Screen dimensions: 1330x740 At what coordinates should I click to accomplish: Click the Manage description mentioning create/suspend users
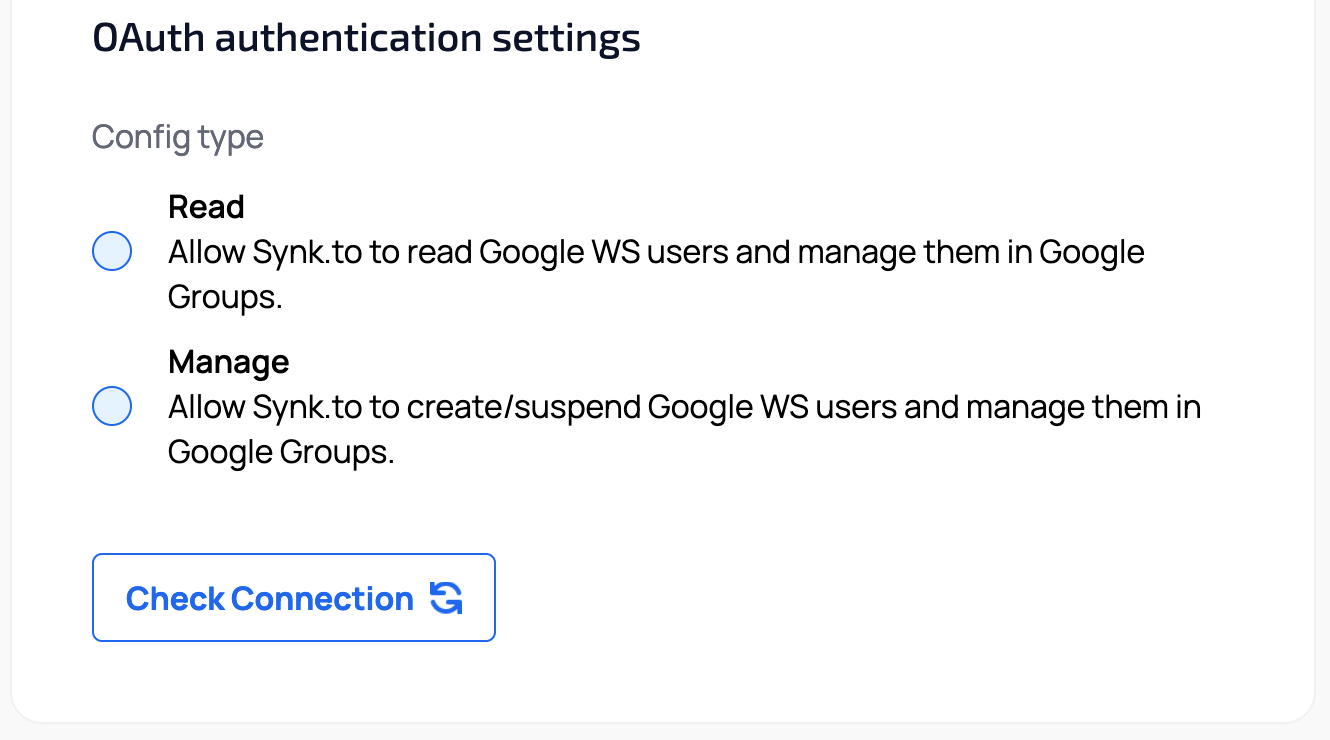684,408
